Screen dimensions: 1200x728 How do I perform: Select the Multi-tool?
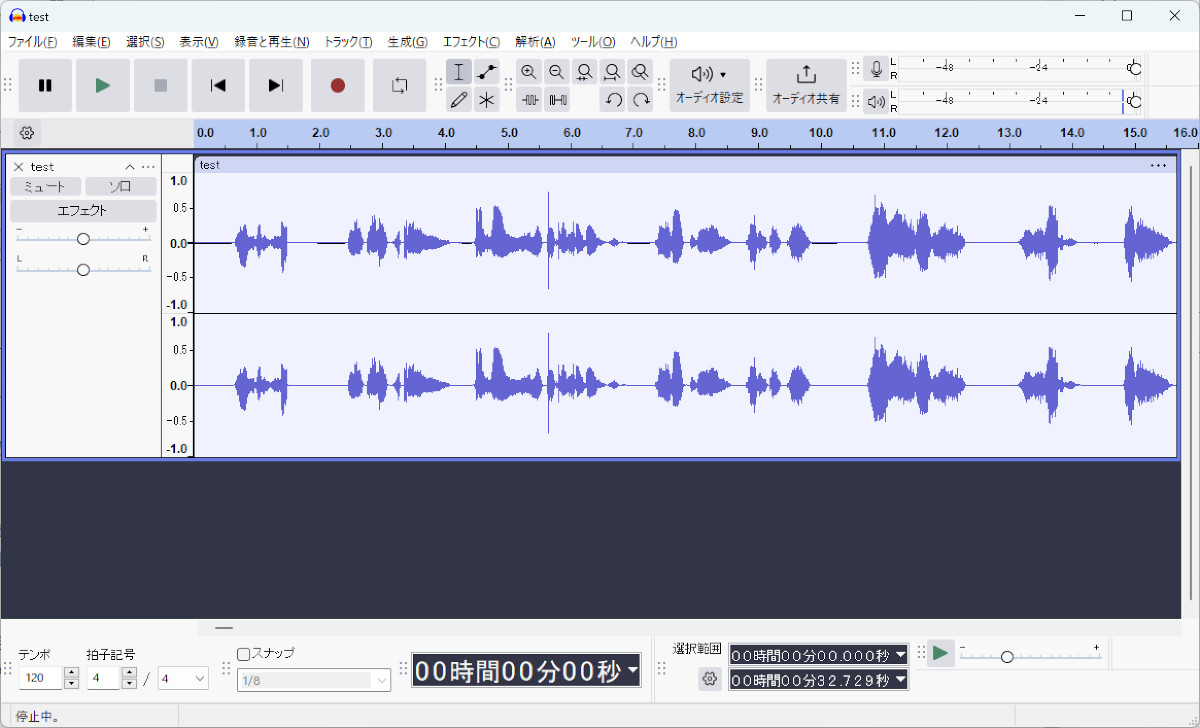click(x=487, y=99)
